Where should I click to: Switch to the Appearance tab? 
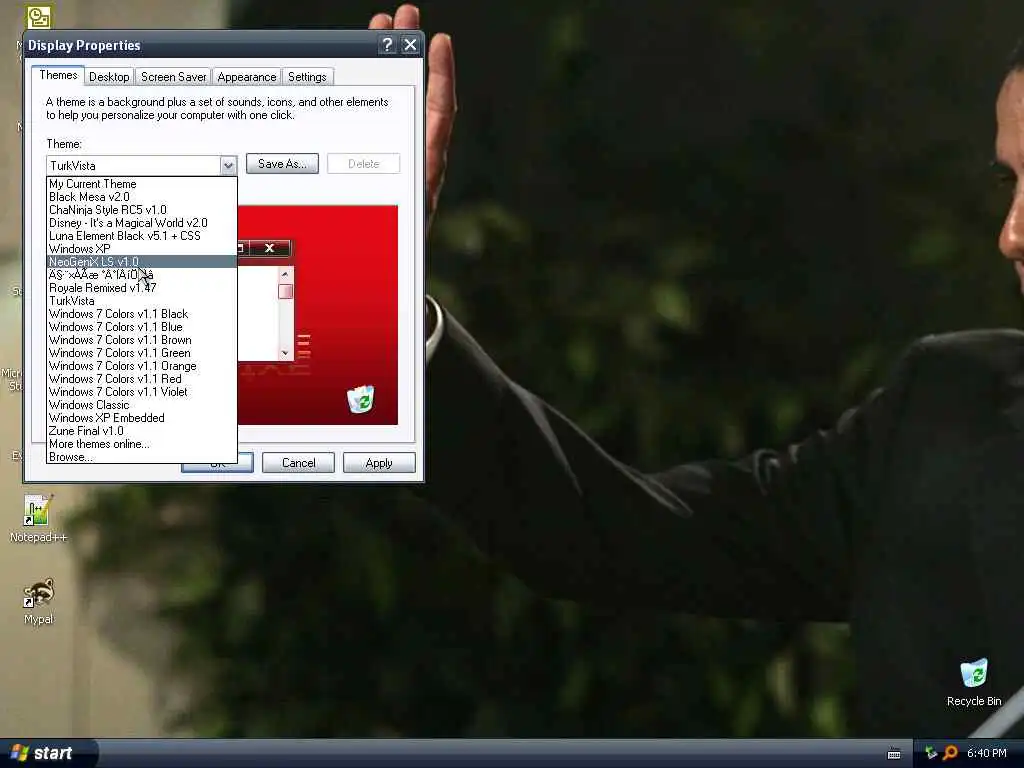coord(247,77)
